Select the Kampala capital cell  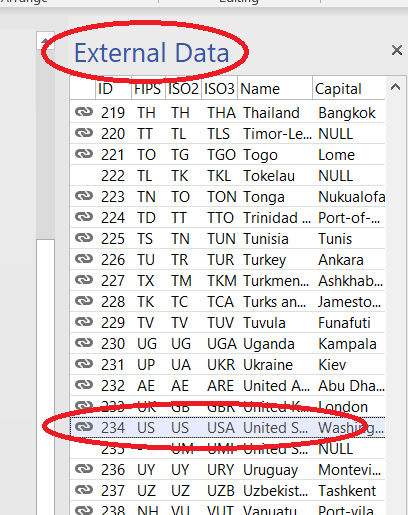click(349, 344)
